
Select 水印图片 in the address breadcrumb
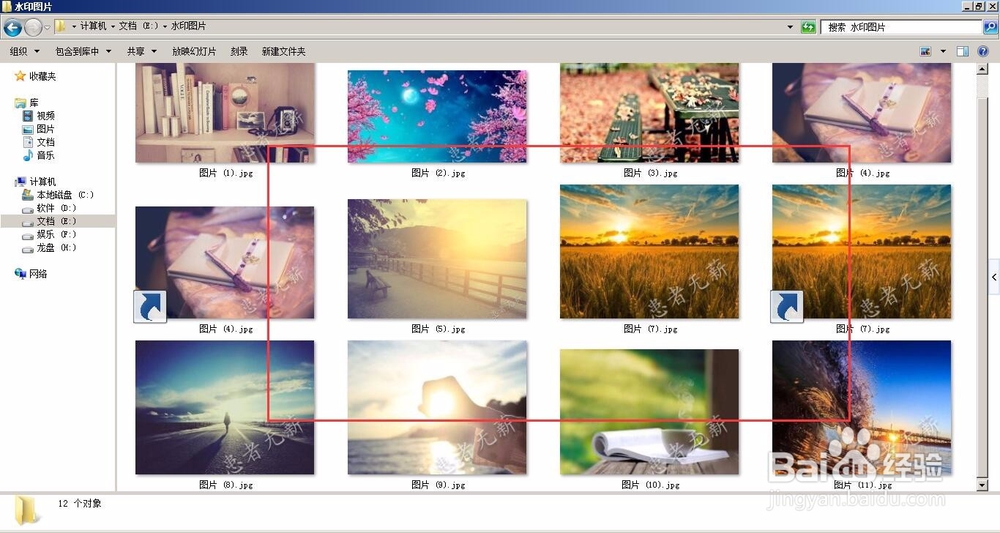pyautogui.click(x=189, y=26)
